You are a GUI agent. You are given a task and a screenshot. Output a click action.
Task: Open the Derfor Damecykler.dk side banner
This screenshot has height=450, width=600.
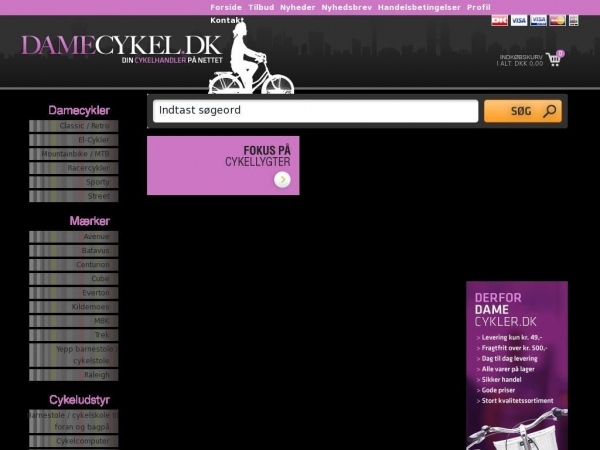[x=517, y=365]
